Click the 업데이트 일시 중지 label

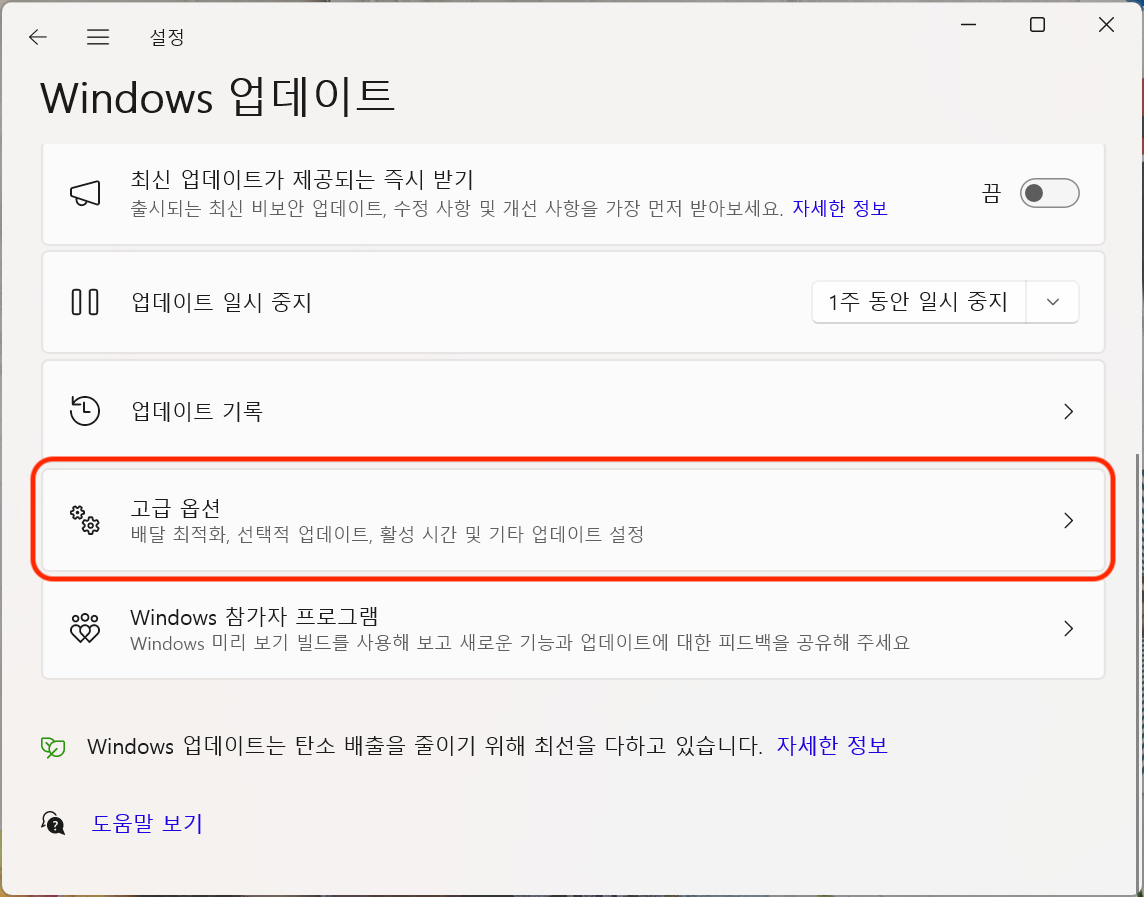click(221, 302)
